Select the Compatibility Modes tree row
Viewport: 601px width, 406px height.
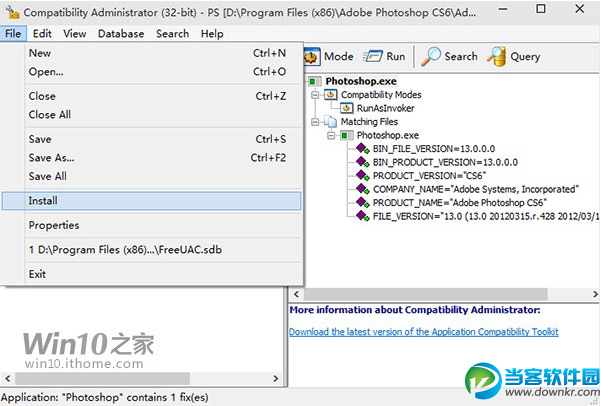click(x=381, y=95)
